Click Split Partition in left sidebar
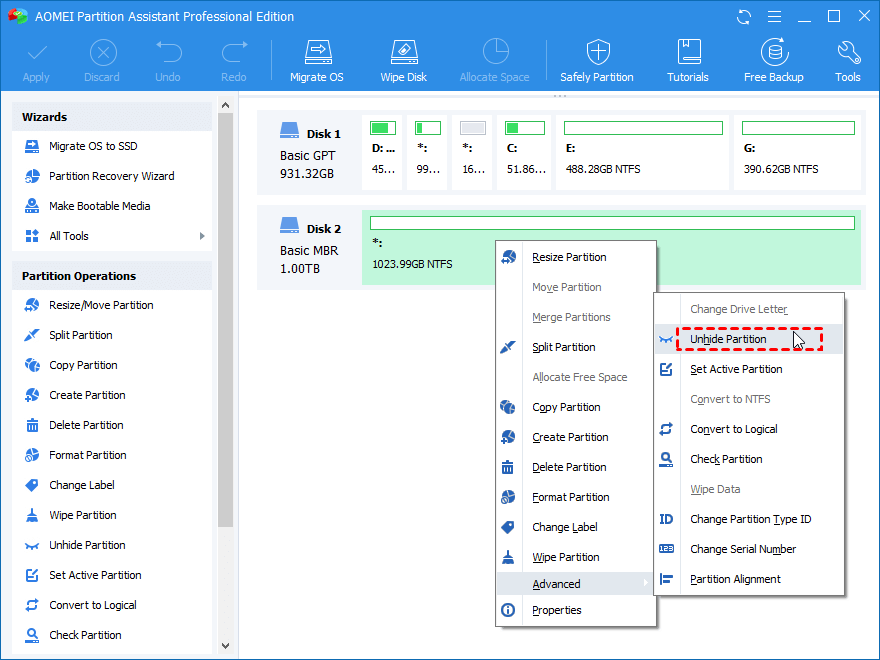Image resolution: width=880 pixels, height=660 pixels. click(x=80, y=335)
